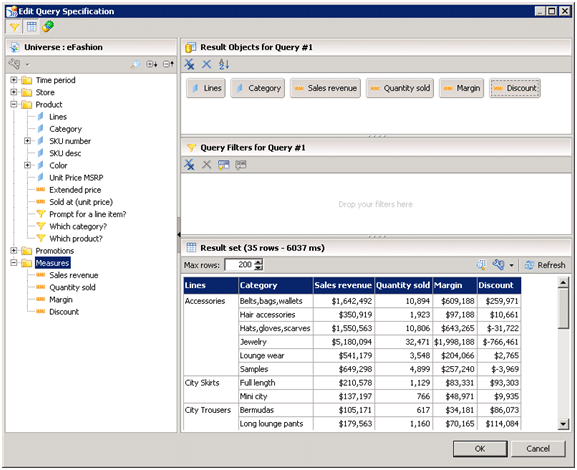Select the Category result object chip
This screenshot has width=577, height=470.
tap(258, 88)
